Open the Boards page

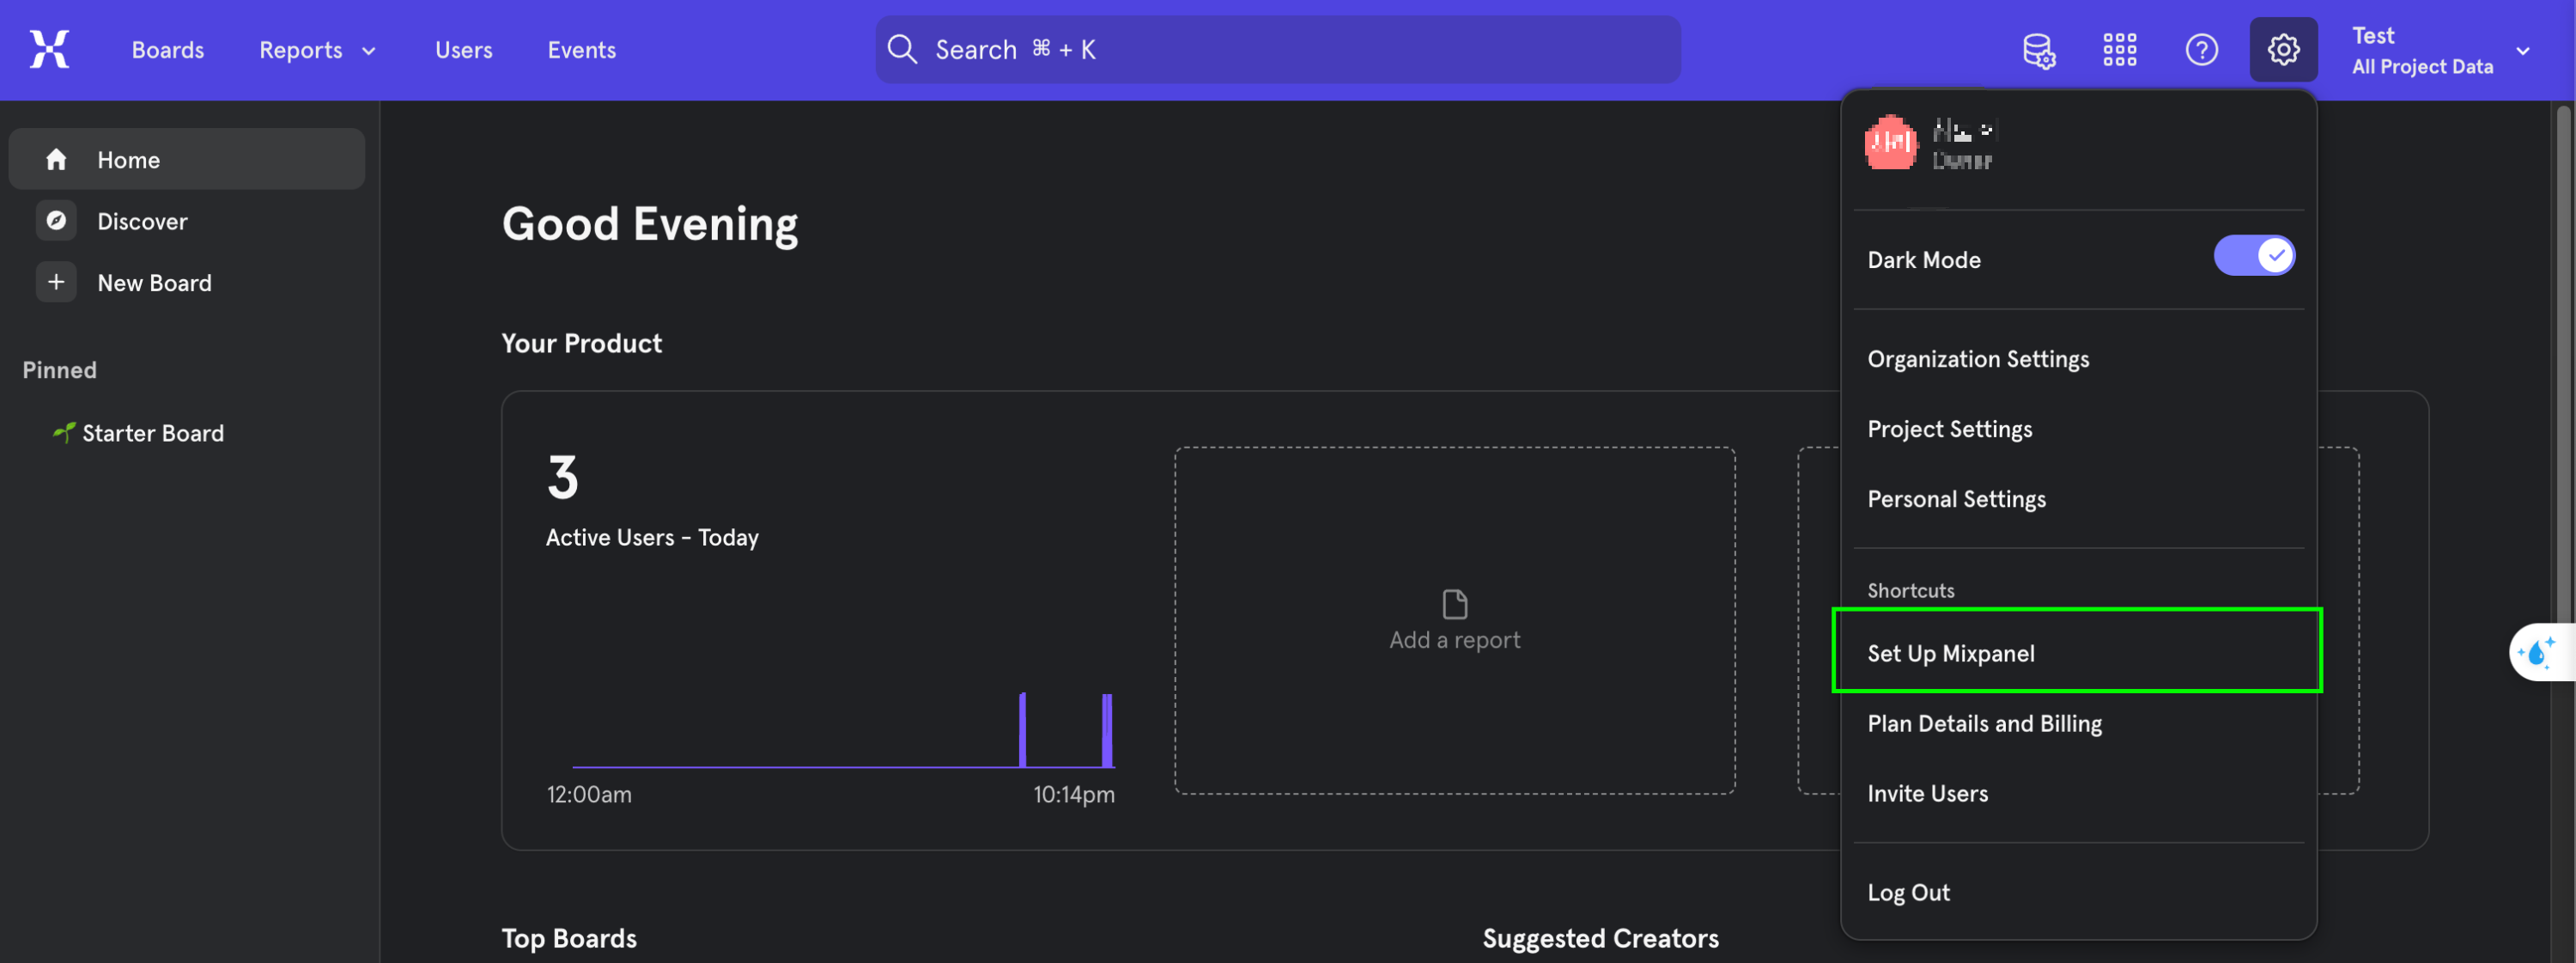point(168,50)
